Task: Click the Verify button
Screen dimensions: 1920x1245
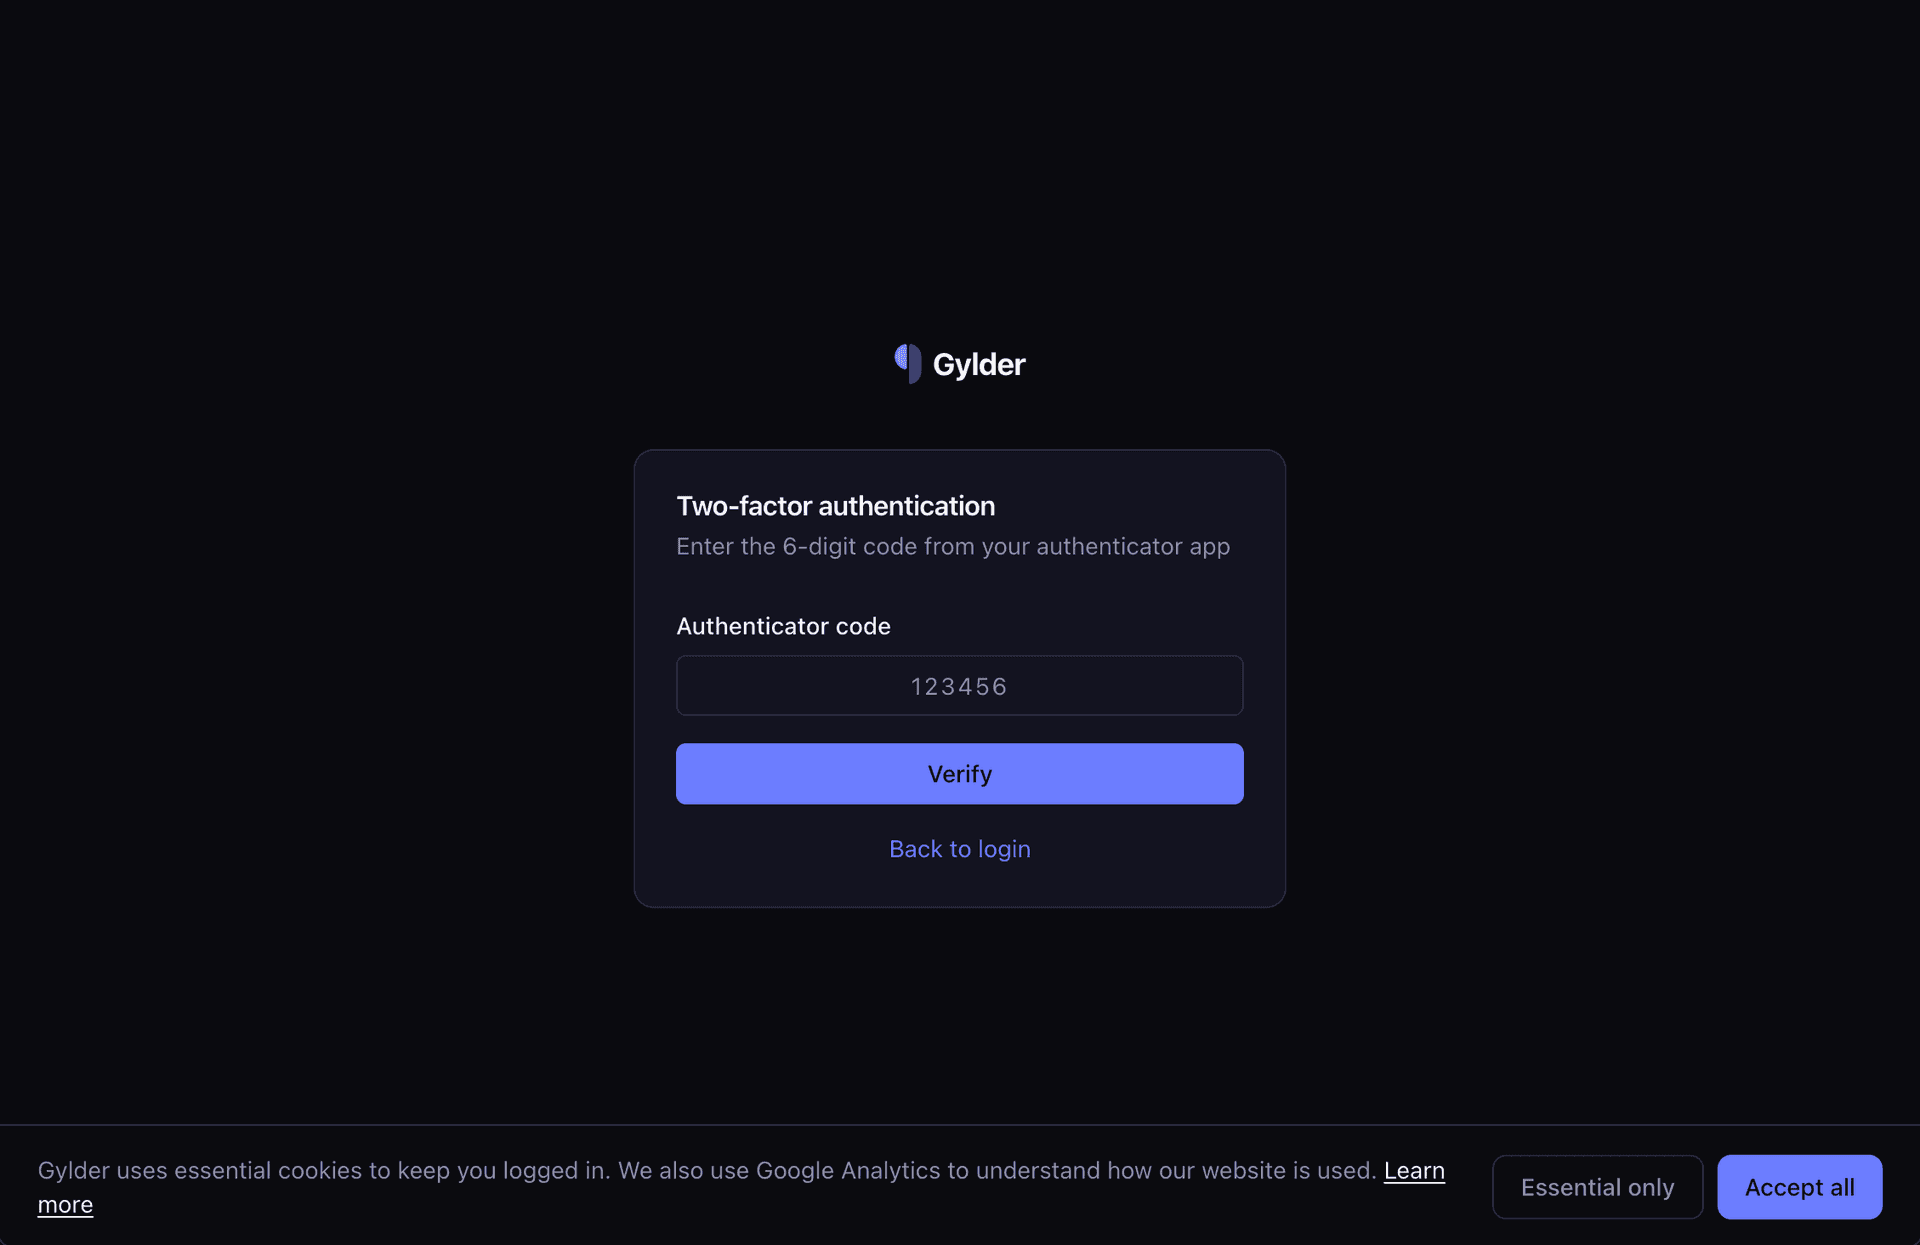Action: (959, 773)
